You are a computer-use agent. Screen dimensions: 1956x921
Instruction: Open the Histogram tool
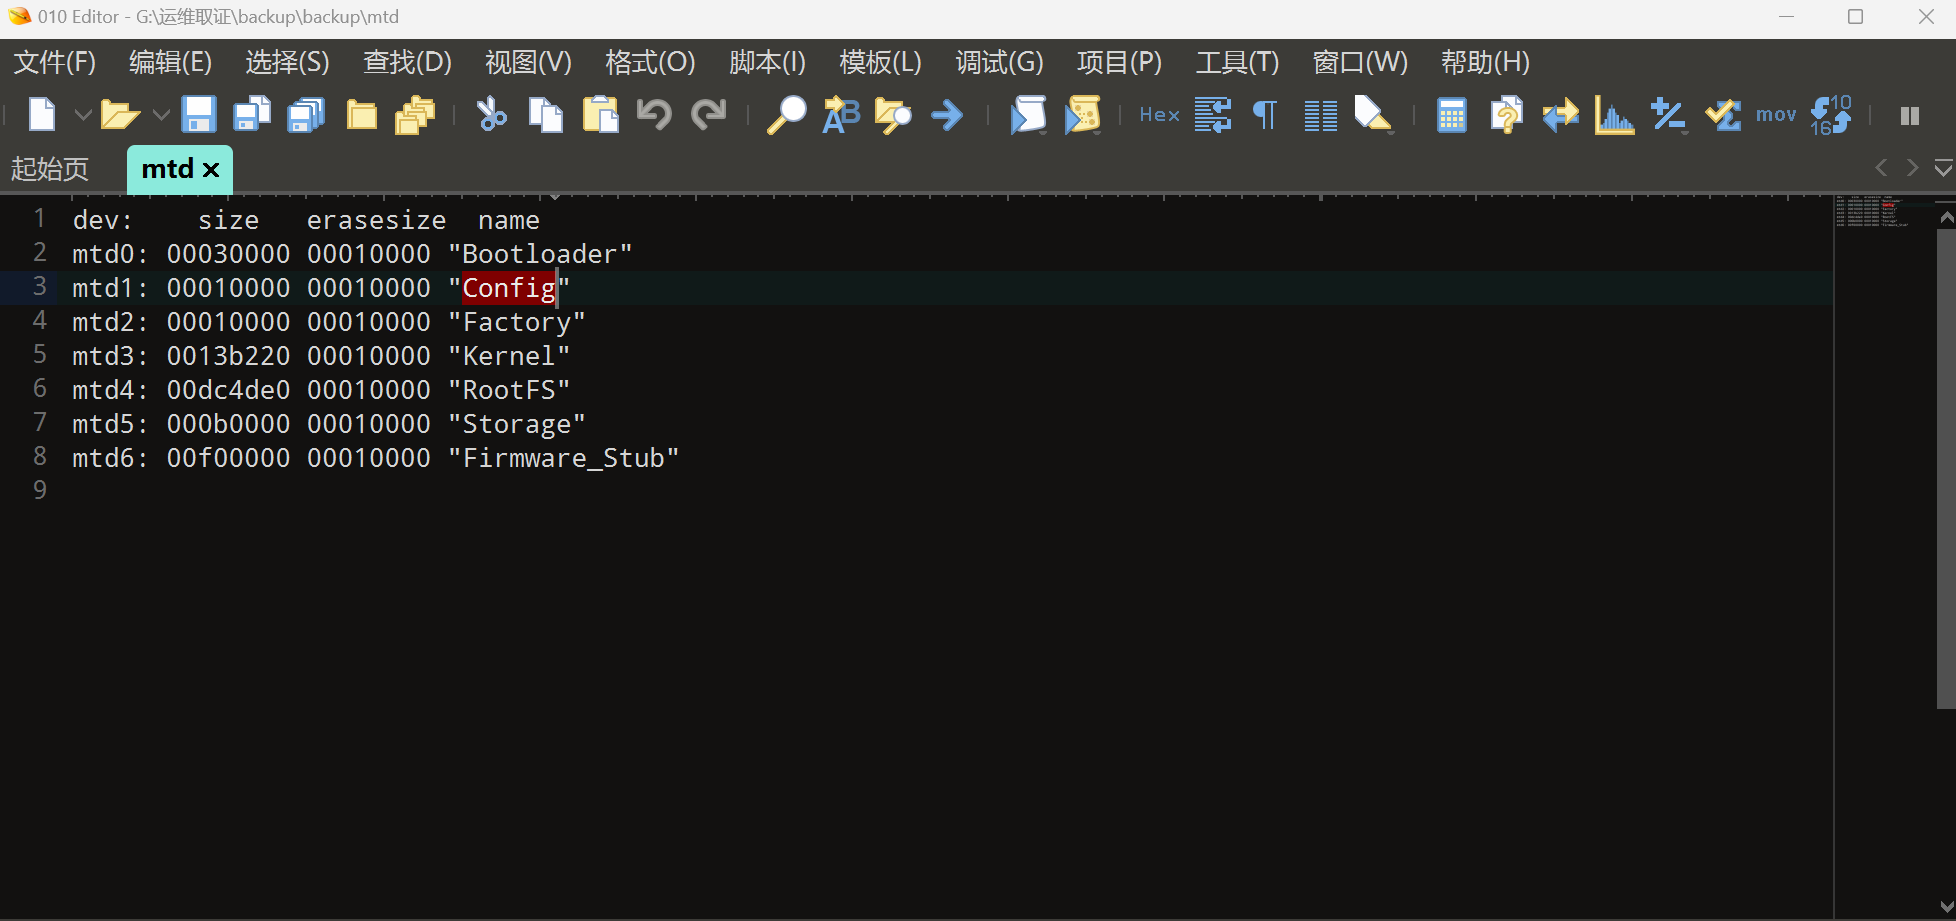[x=1614, y=115]
